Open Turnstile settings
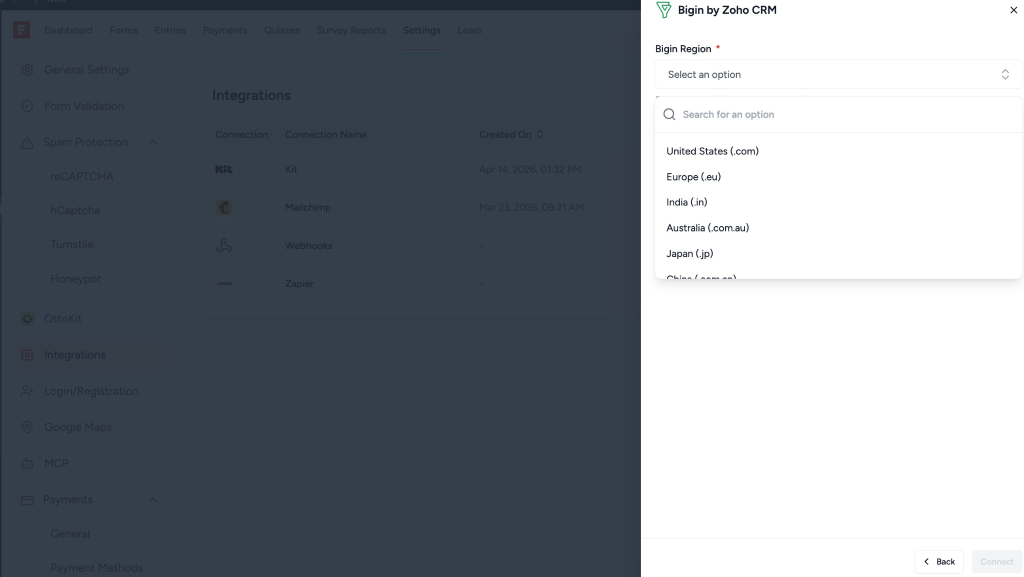The height and width of the screenshot is (577, 1024). [x=72, y=244]
